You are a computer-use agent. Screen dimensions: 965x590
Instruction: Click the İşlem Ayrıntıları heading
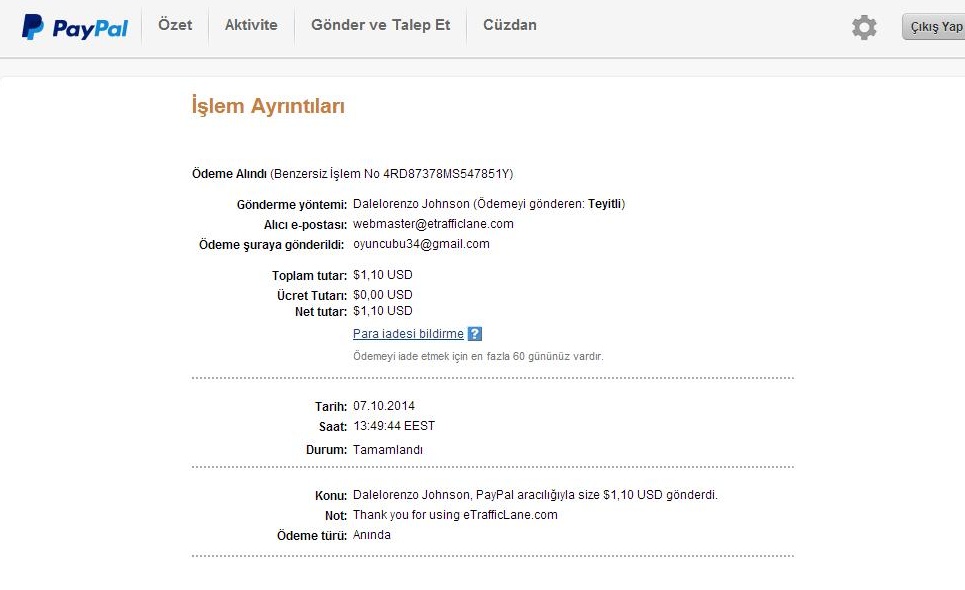click(x=268, y=106)
